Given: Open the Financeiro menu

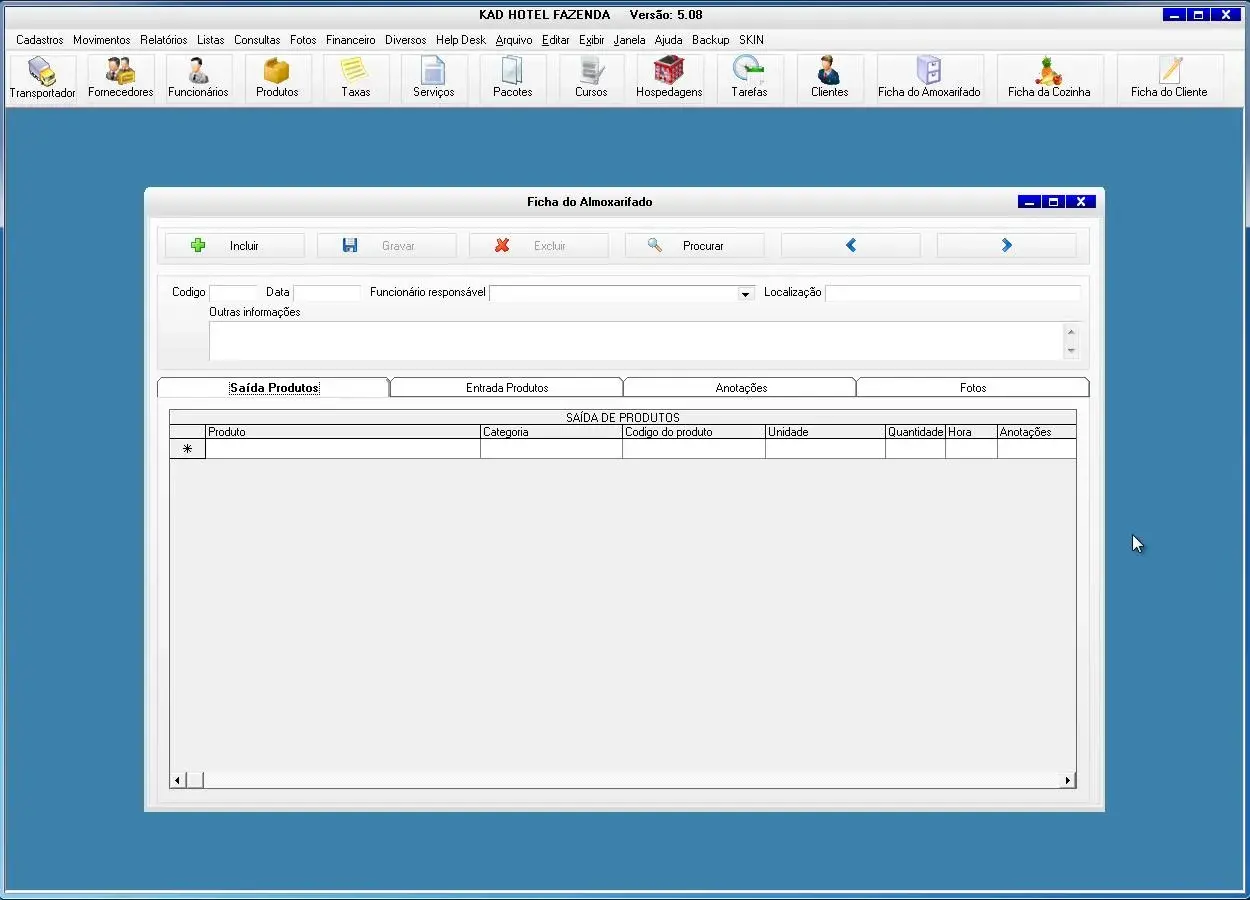Looking at the screenshot, I should (350, 40).
